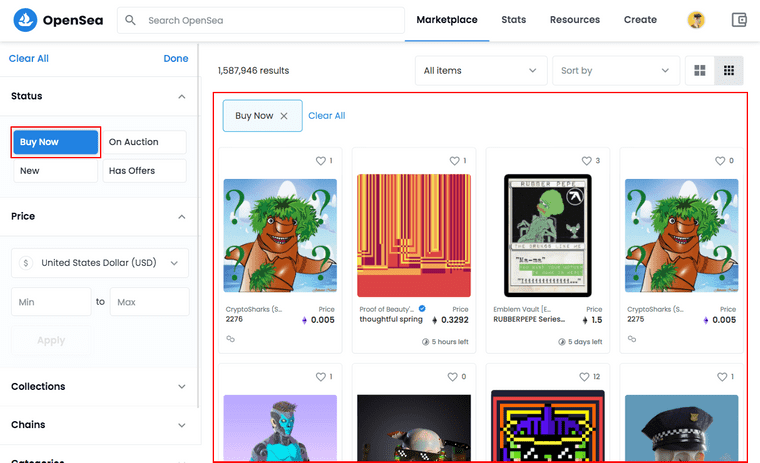The image size is (760, 463).
Task: Open the thoughtful spring striped artwork
Action: point(414,236)
